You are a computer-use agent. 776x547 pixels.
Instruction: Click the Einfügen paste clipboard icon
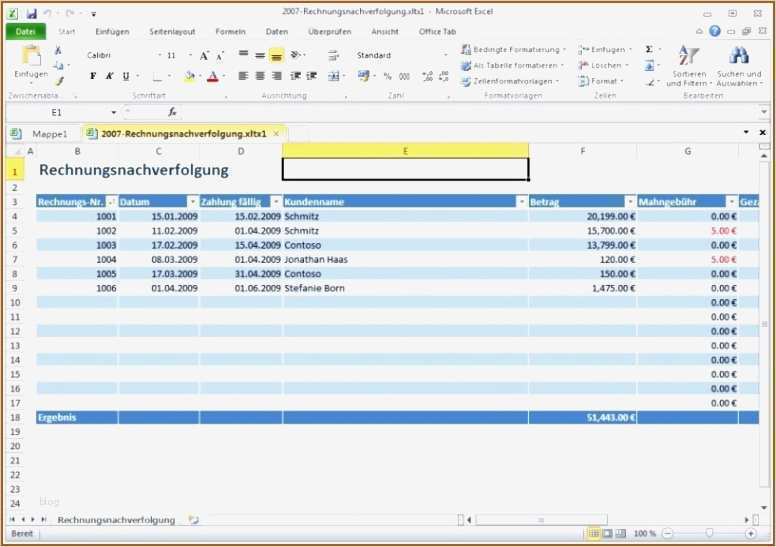[x=32, y=55]
